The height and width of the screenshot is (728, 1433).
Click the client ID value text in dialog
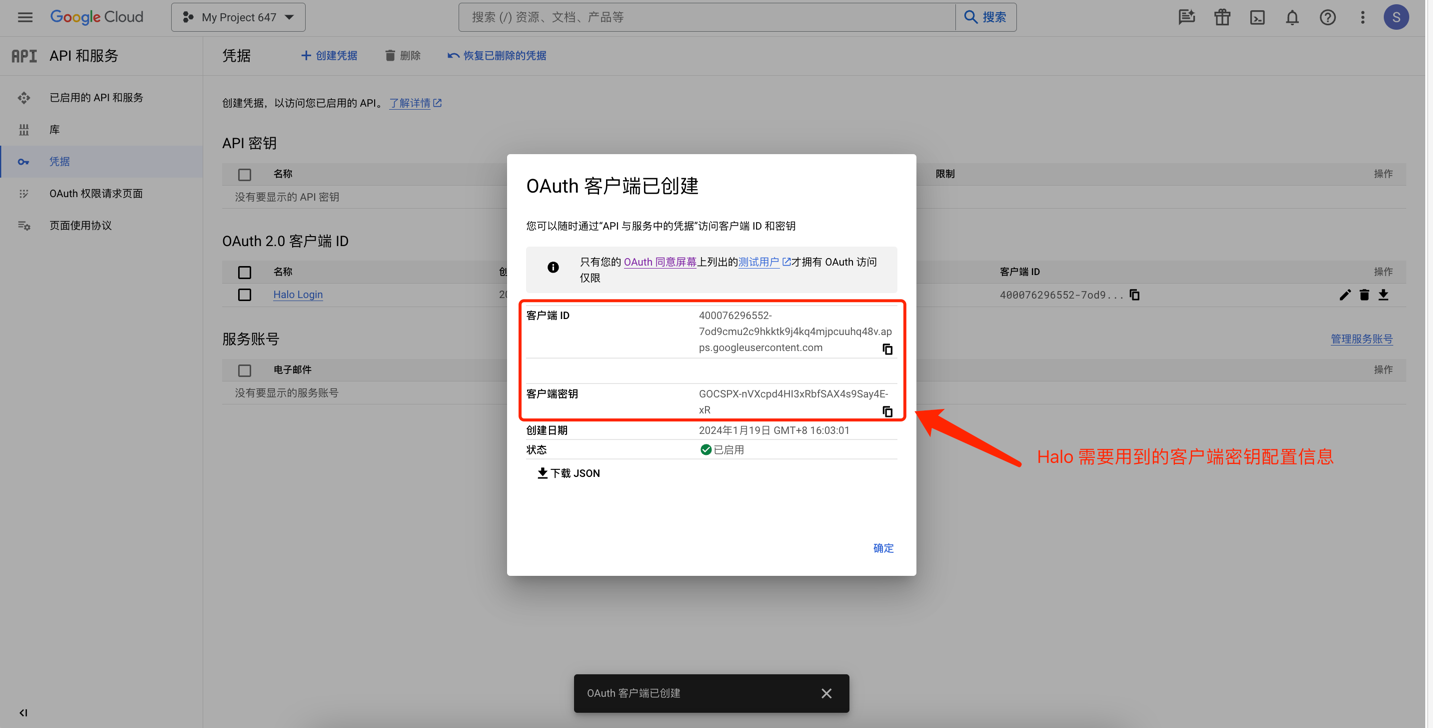pyautogui.click(x=795, y=332)
